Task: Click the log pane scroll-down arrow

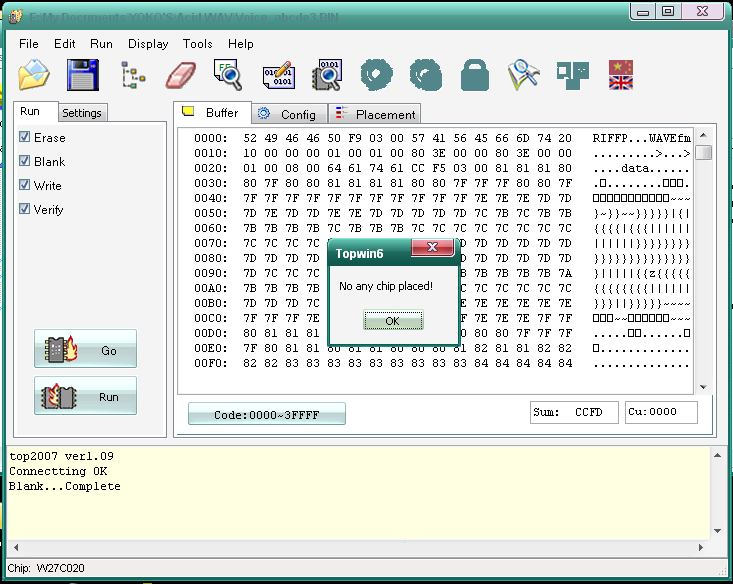Action: tap(718, 531)
